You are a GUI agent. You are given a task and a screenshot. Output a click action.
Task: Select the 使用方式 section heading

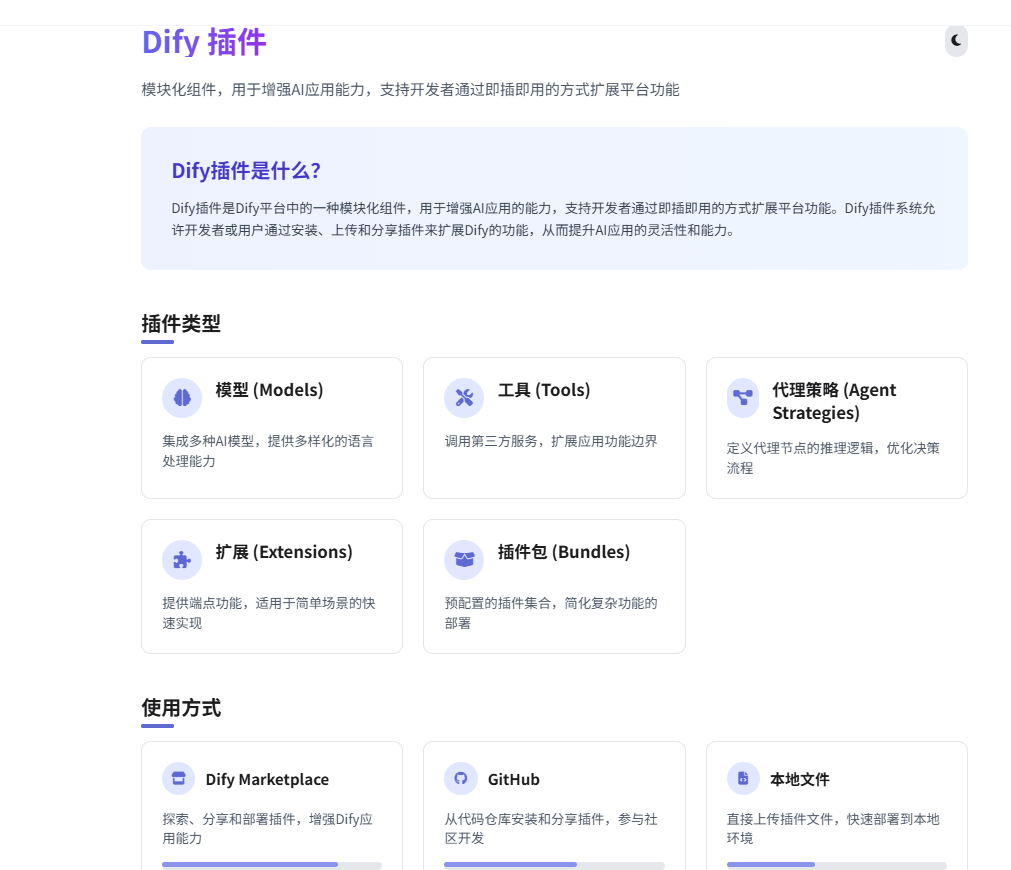180,707
